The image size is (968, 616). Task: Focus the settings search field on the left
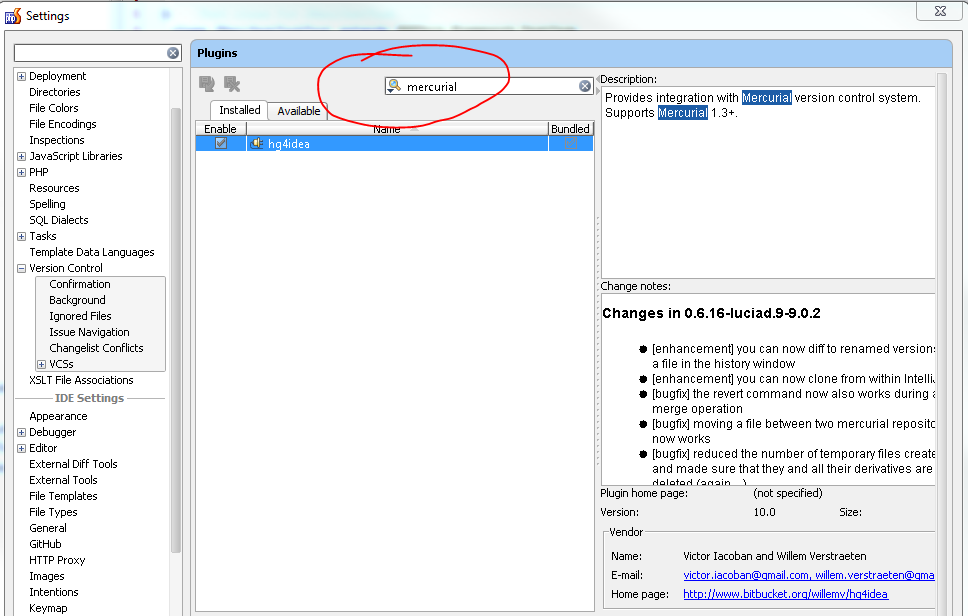pos(98,53)
